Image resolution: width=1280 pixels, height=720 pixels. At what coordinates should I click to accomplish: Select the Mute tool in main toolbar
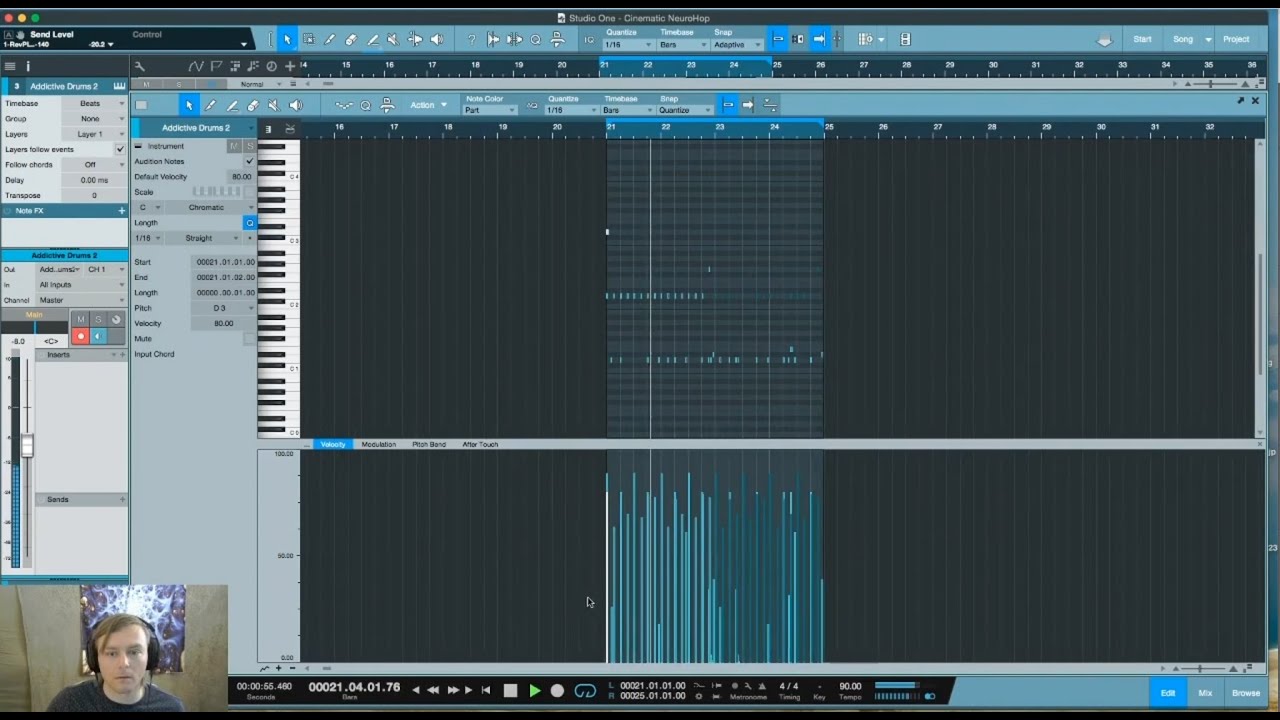(x=393, y=39)
